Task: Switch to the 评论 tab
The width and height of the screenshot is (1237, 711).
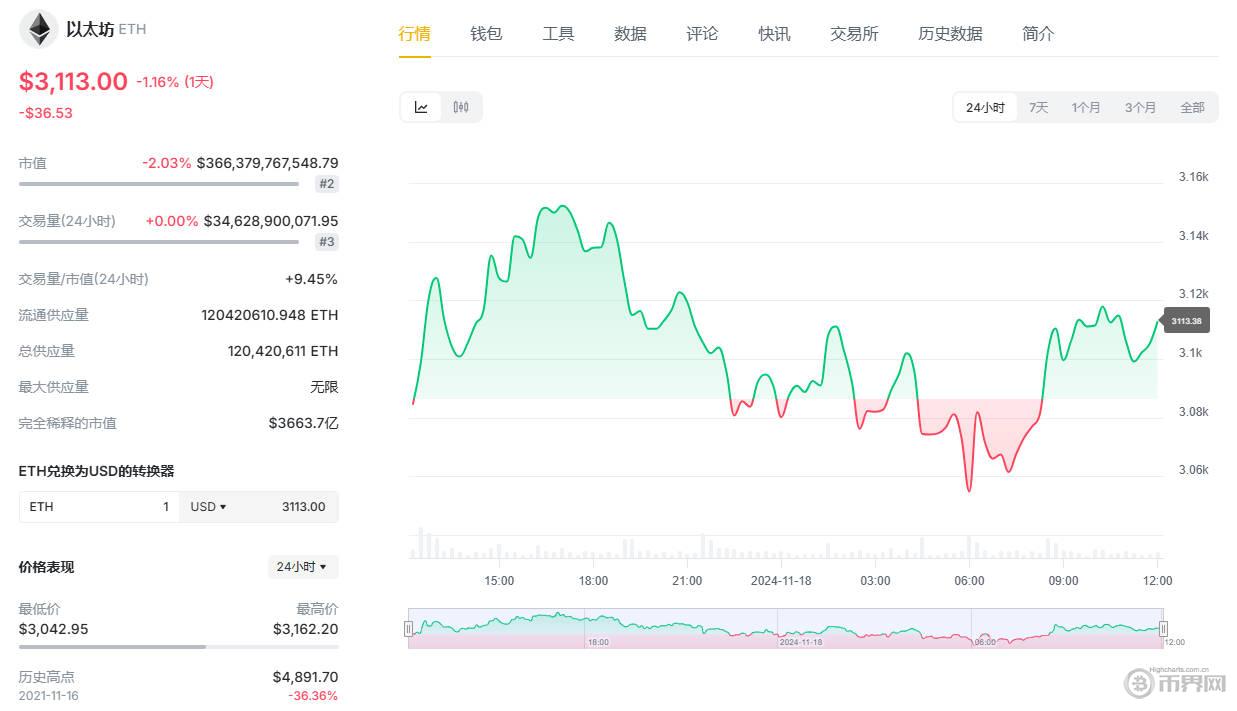Action: tap(702, 33)
